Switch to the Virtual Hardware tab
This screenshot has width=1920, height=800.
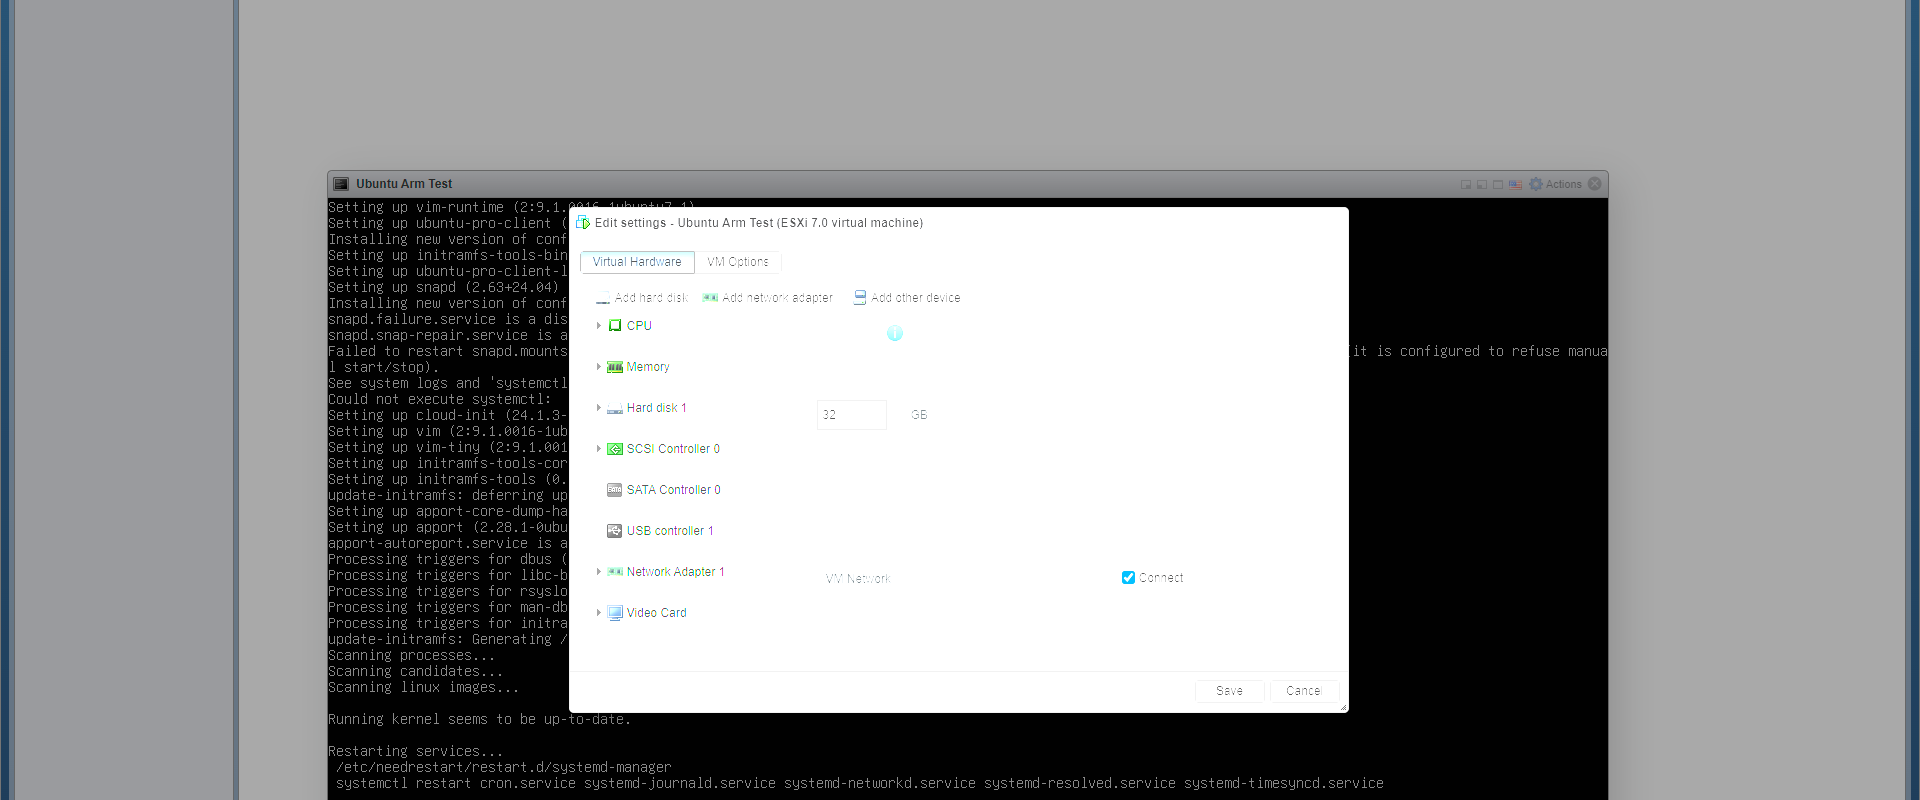637,262
